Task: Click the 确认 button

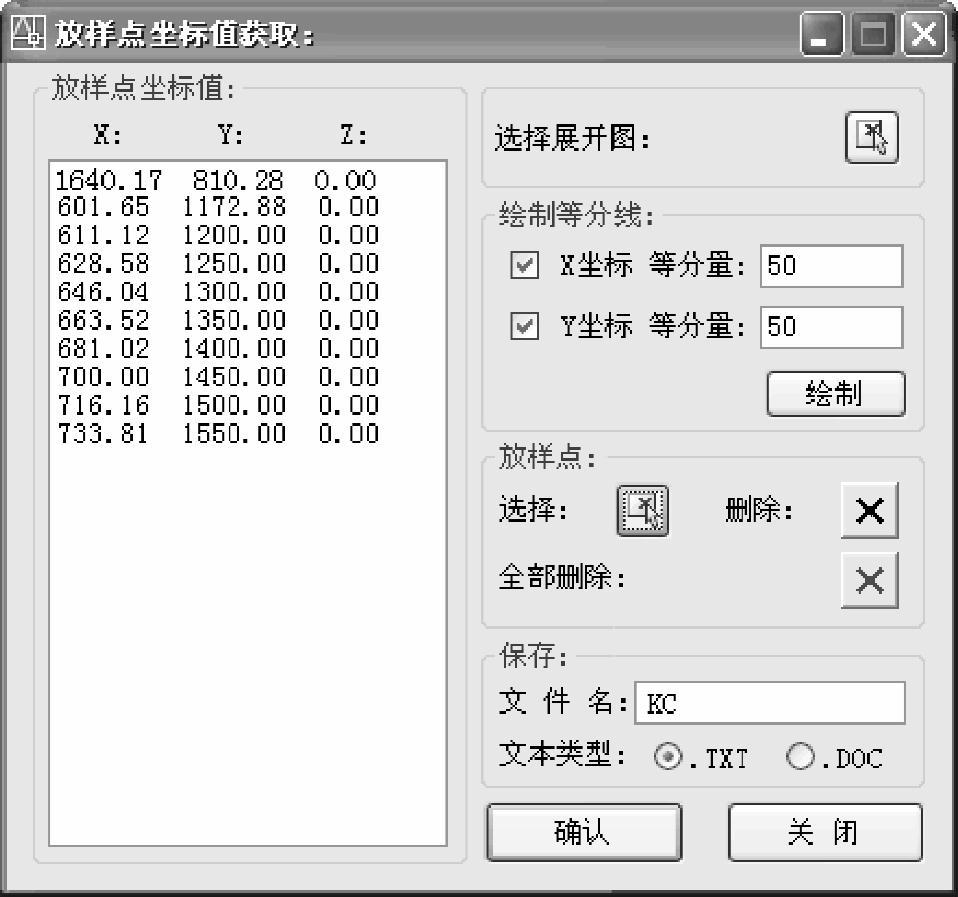Action: (584, 832)
